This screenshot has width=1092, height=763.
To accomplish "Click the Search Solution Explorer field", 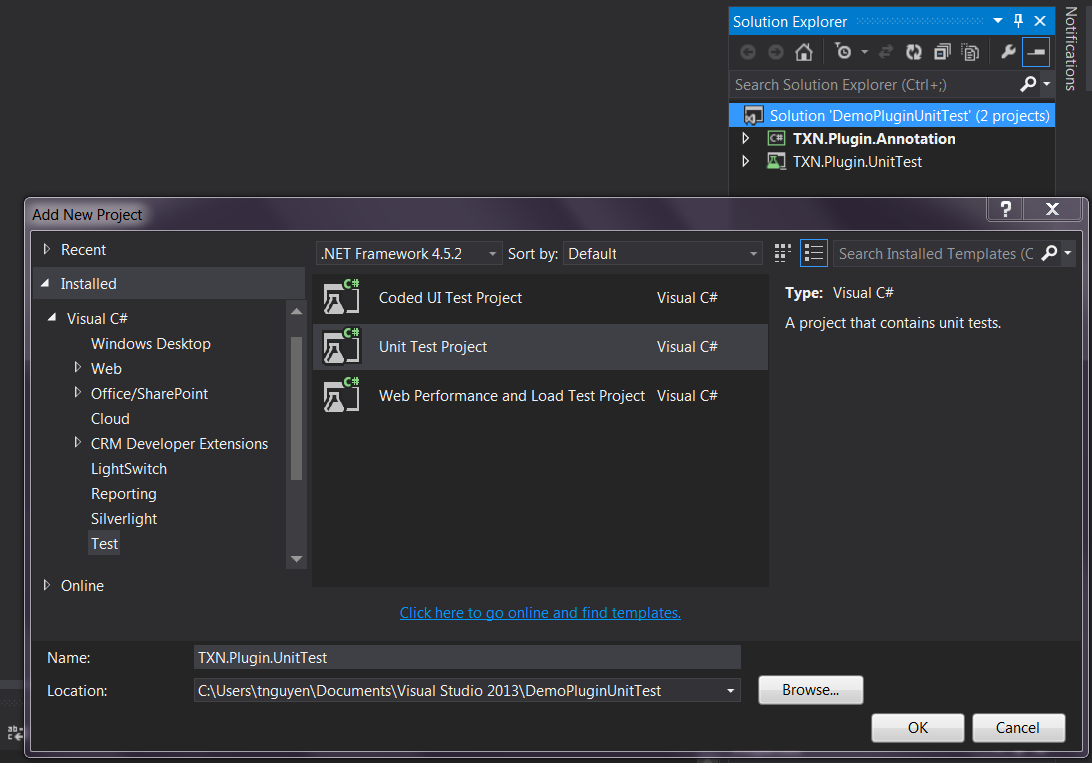I will [x=873, y=85].
